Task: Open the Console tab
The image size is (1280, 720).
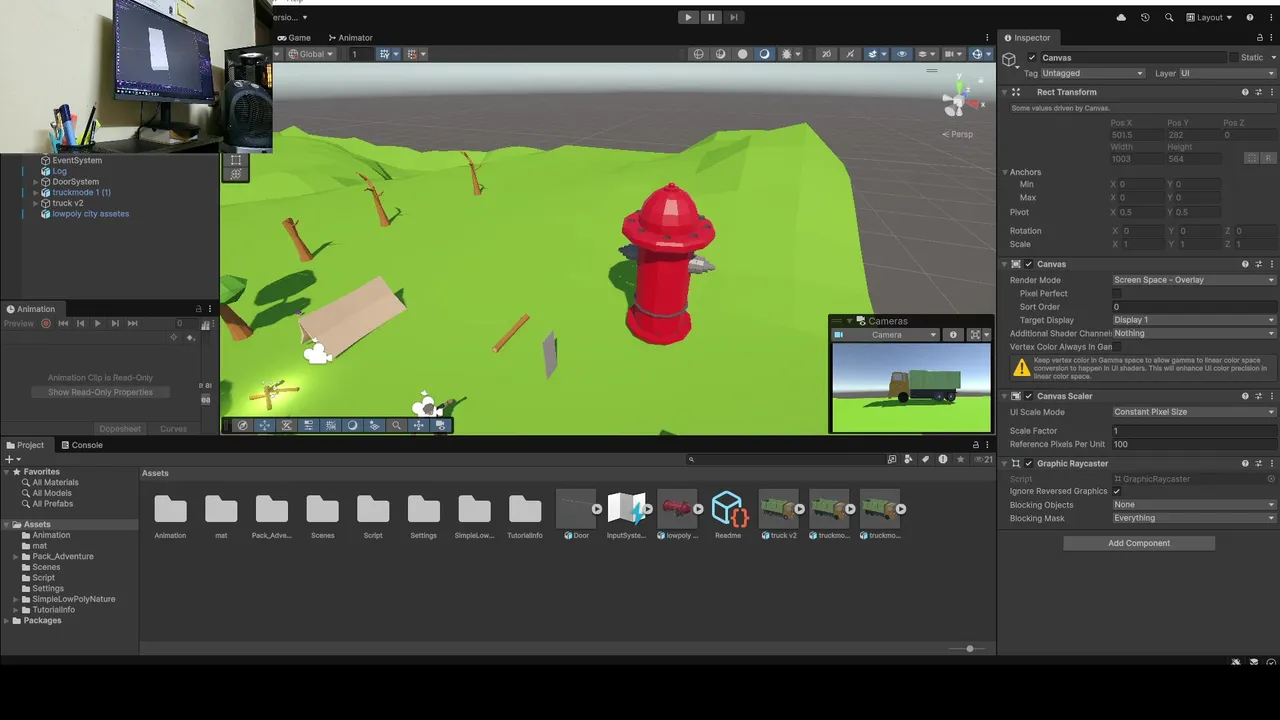Action: [81, 445]
